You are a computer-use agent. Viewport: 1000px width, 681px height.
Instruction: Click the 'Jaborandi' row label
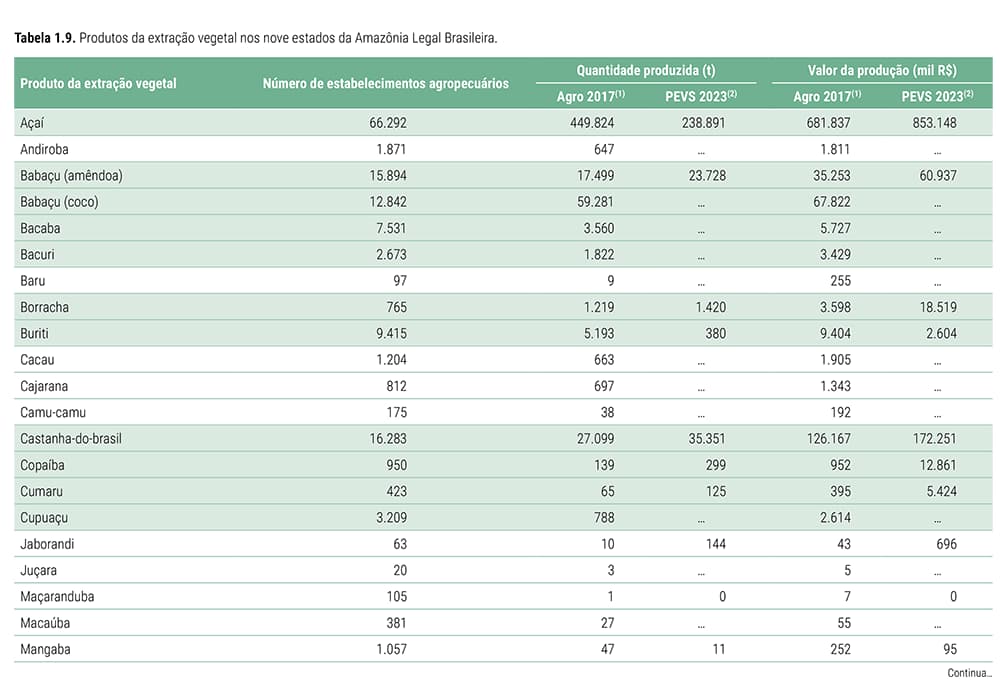coord(48,544)
